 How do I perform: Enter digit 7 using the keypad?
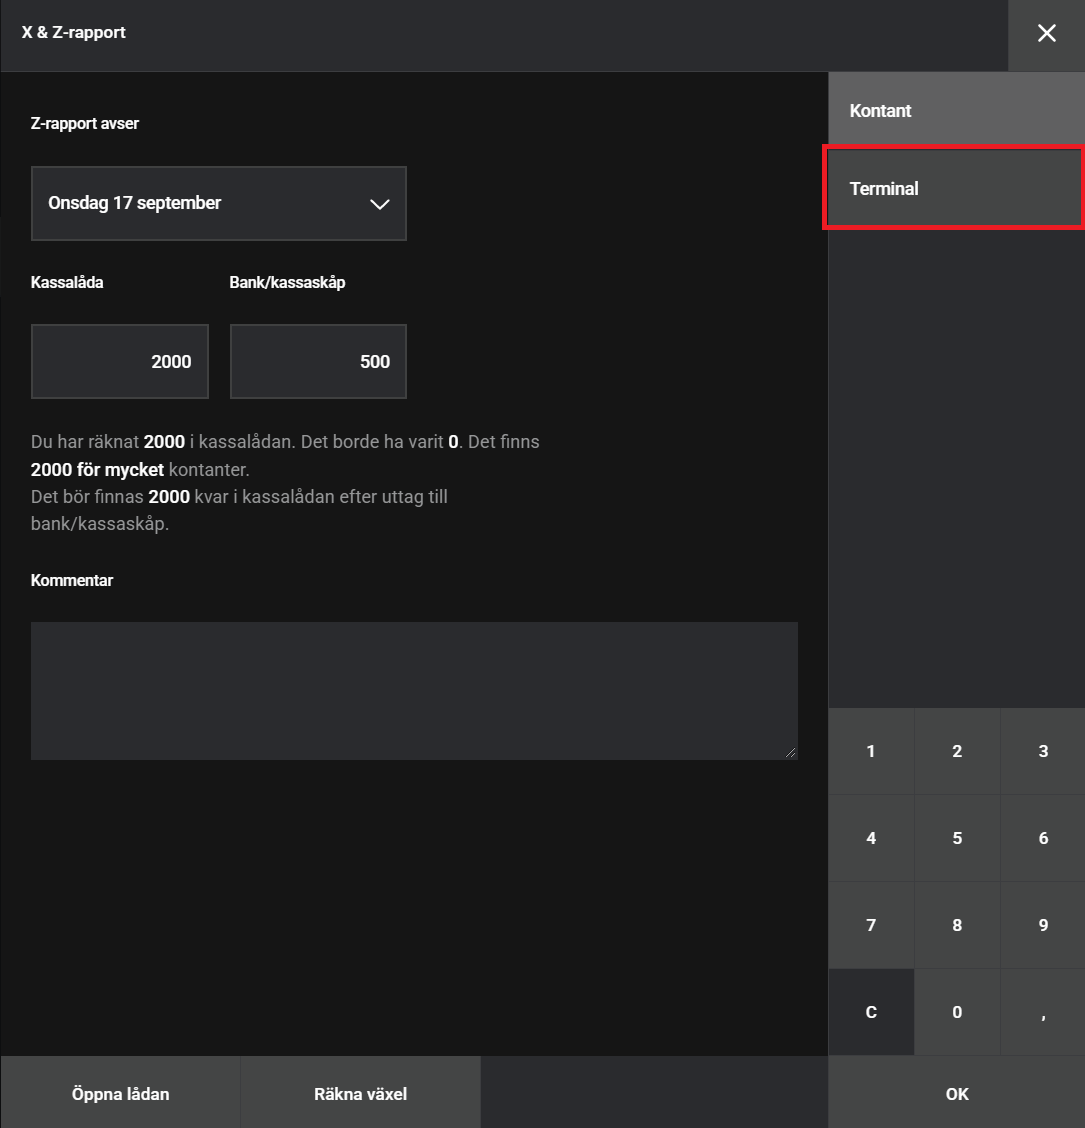point(871,926)
